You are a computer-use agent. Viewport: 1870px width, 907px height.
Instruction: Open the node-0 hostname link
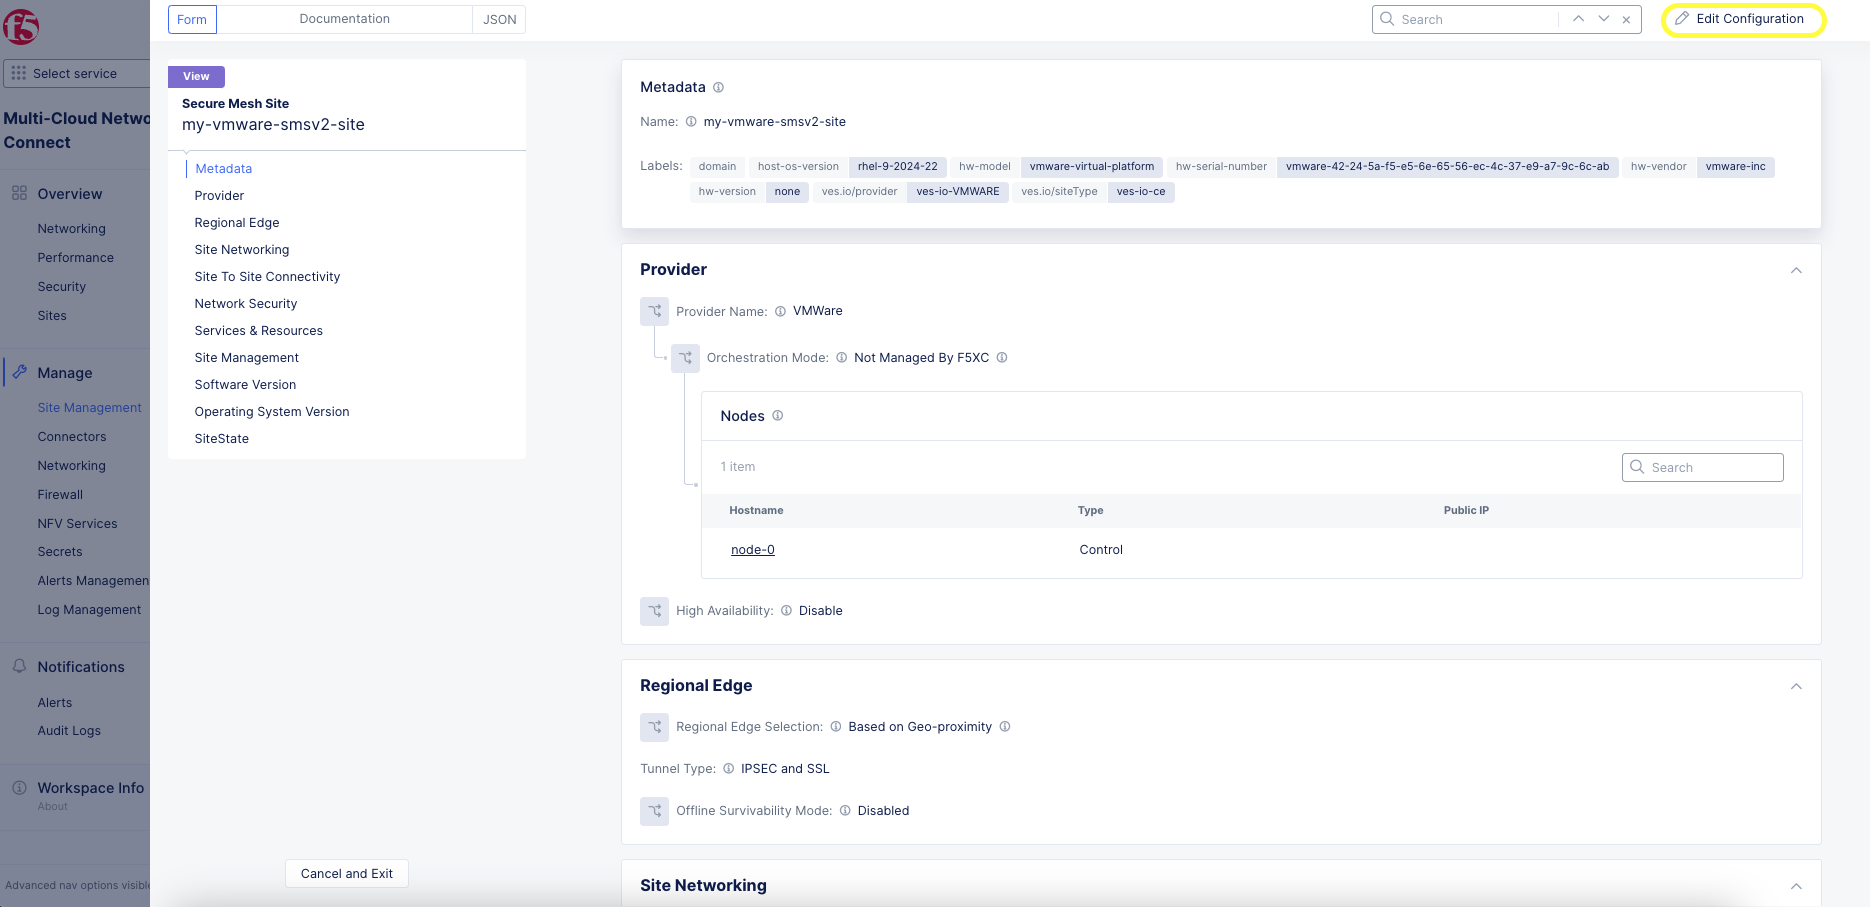(752, 550)
